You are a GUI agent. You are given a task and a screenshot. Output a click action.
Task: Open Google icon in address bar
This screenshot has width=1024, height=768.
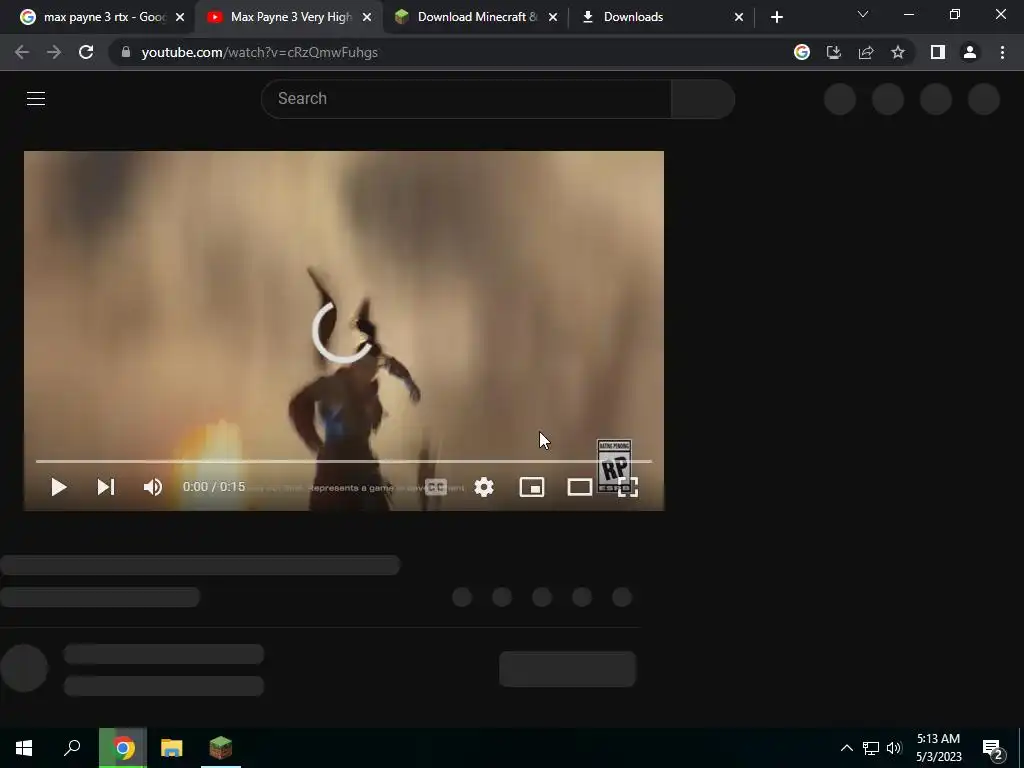coord(802,52)
